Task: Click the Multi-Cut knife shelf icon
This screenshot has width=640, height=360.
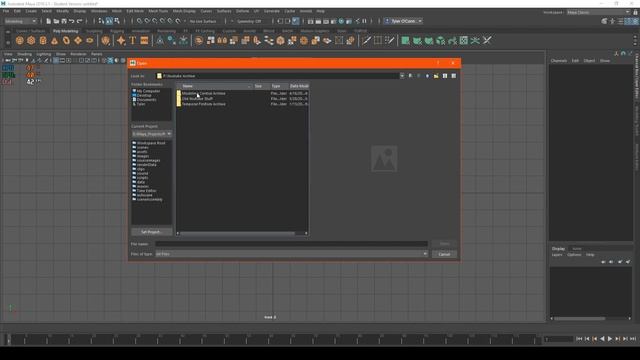Action: pos(366,40)
